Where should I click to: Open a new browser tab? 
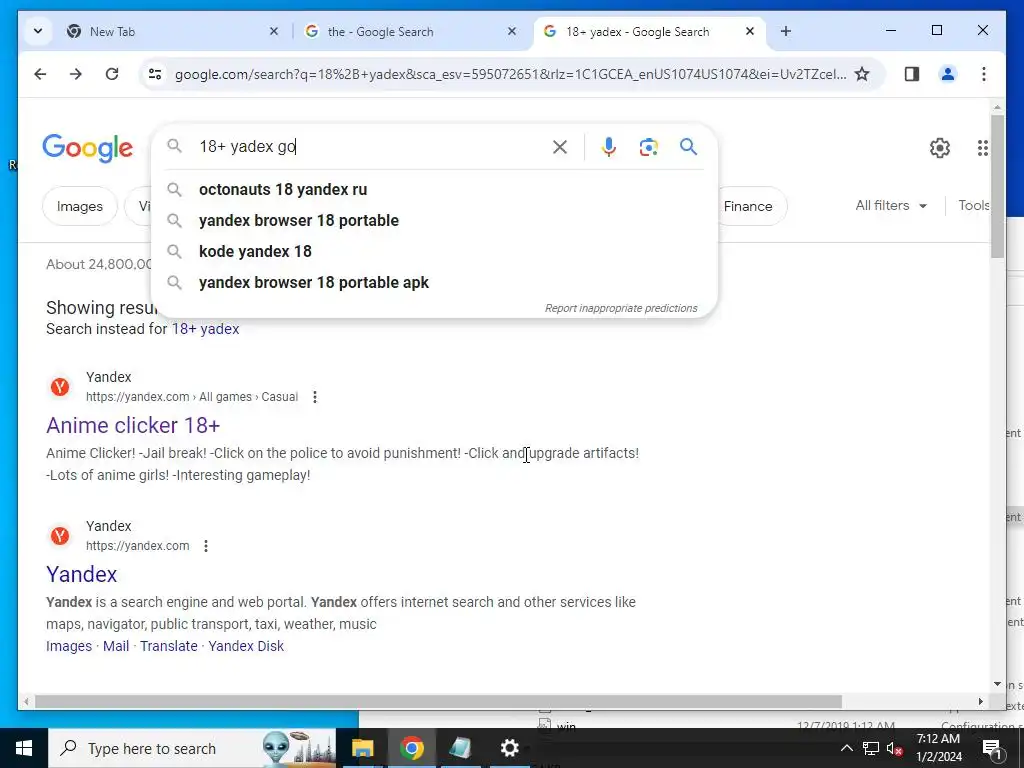point(786,31)
